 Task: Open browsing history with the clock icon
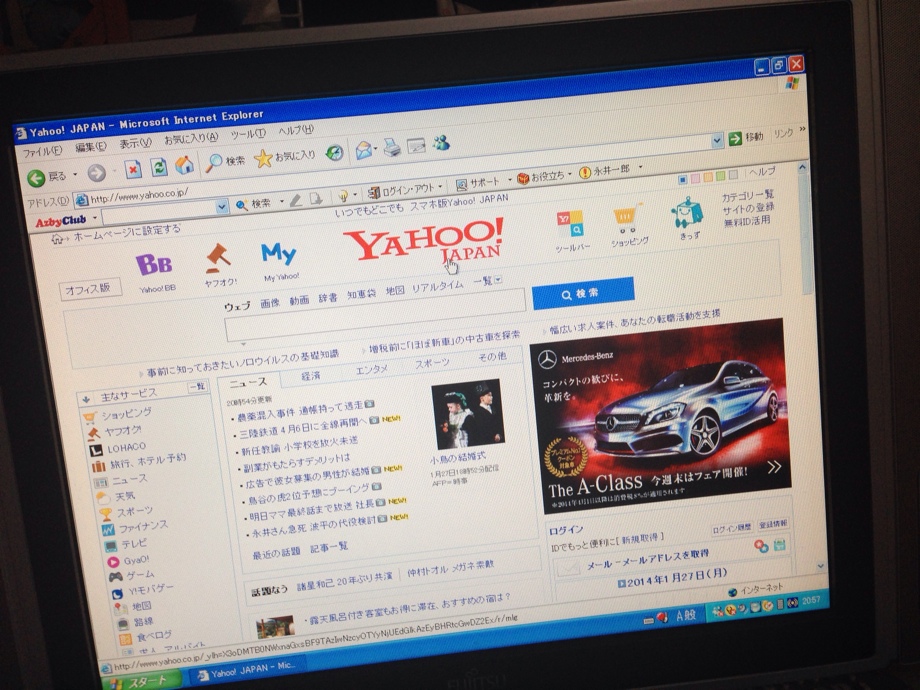point(334,153)
